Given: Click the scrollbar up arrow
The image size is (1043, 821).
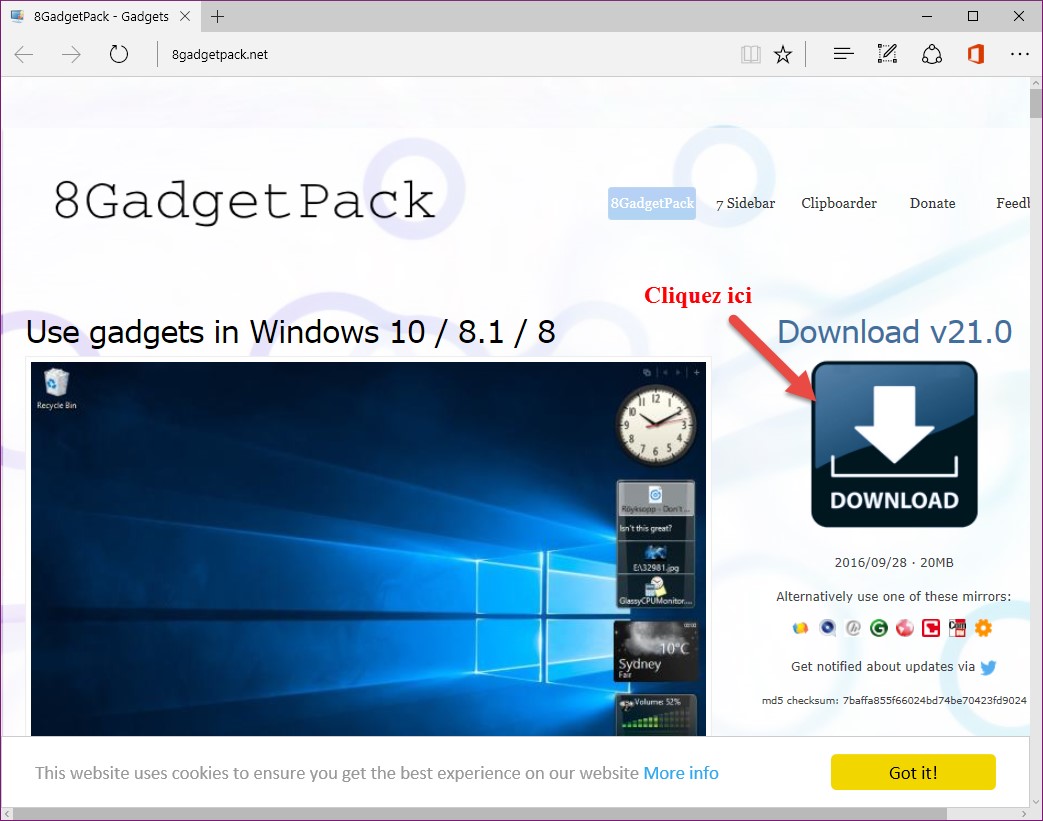Looking at the screenshot, I should pyautogui.click(x=1036, y=83).
